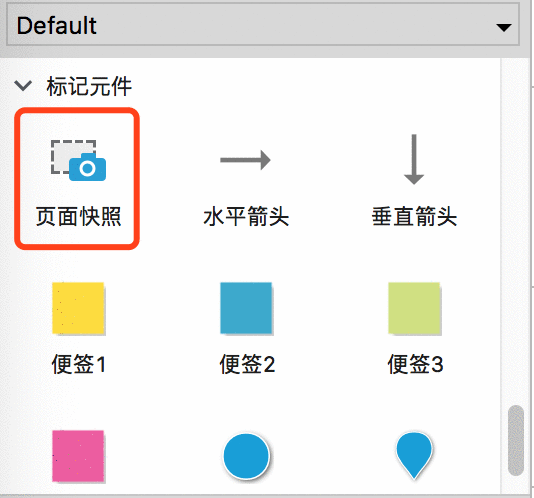Click the dropdown arrow beside Default
This screenshot has height=498, width=534.
(x=503, y=27)
